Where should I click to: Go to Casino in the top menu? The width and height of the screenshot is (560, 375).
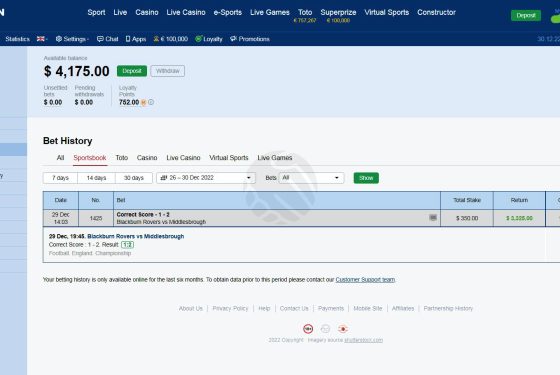point(147,12)
